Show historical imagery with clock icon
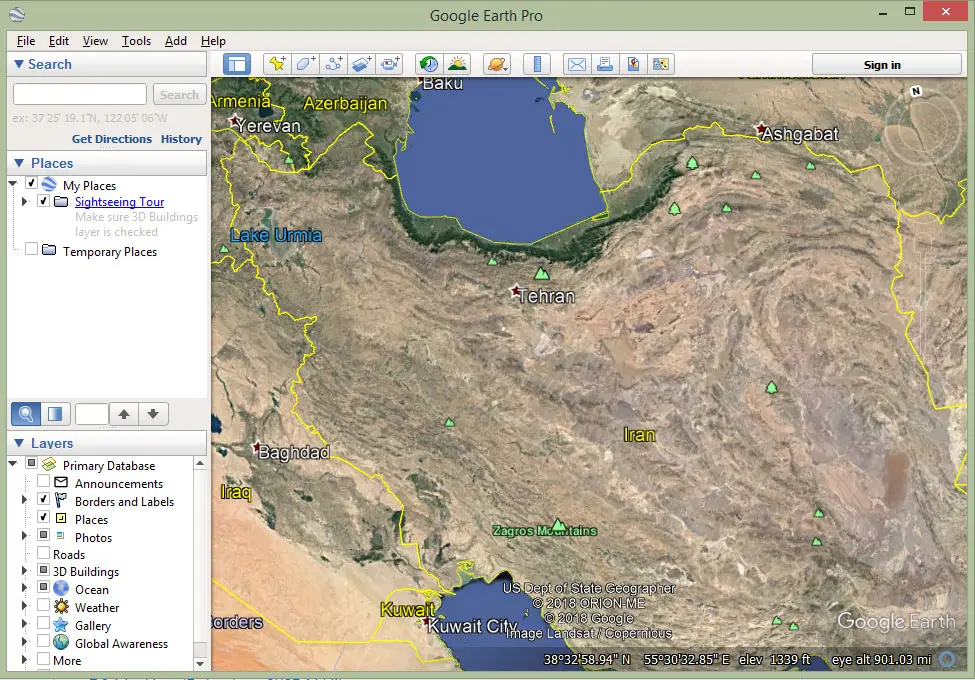Viewport: 975px width, 680px height. tap(429, 64)
